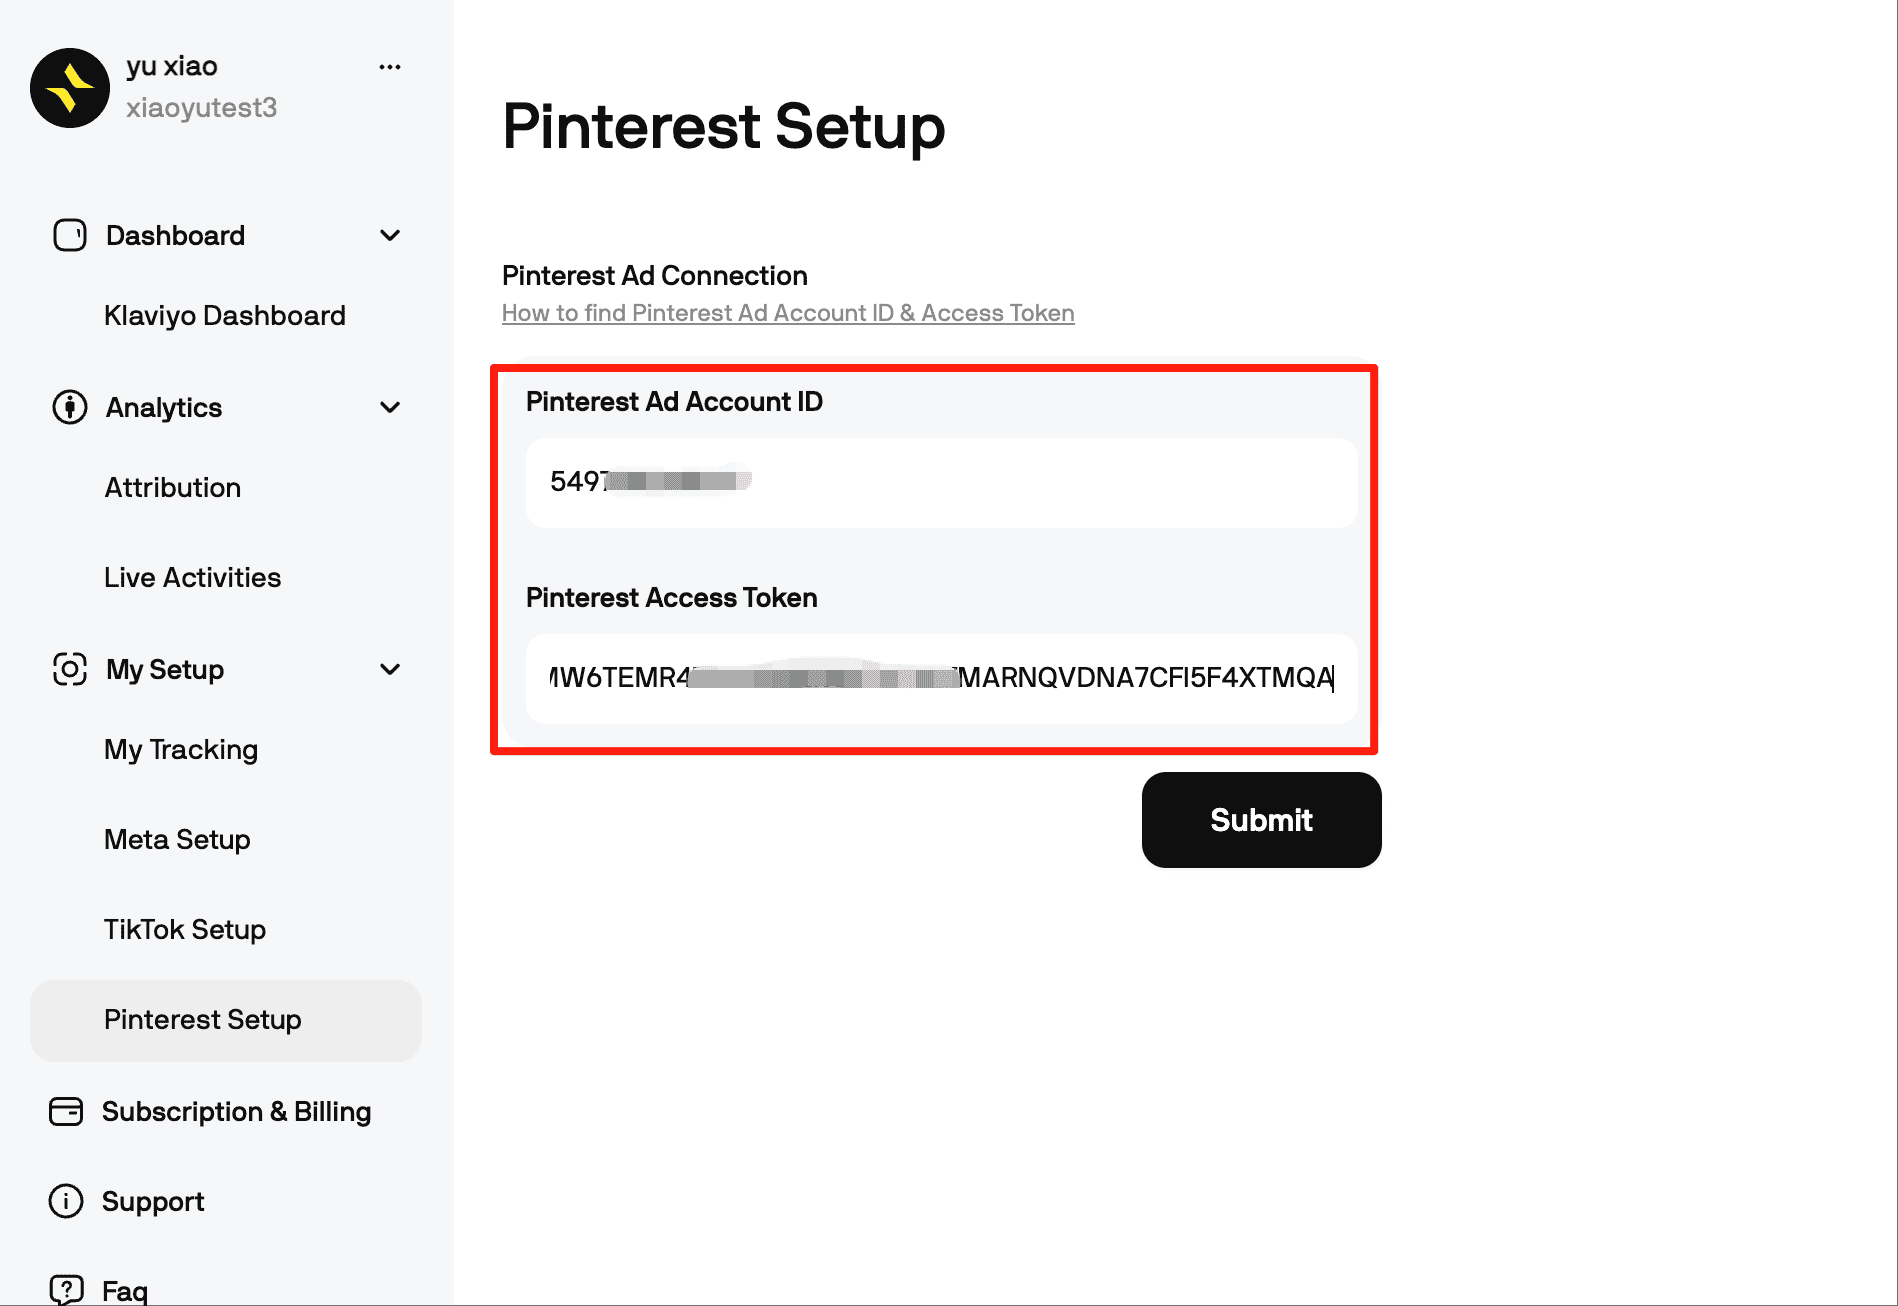Click the Analytics sidebar icon
The width and height of the screenshot is (1898, 1306).
(x=69, y=407)
